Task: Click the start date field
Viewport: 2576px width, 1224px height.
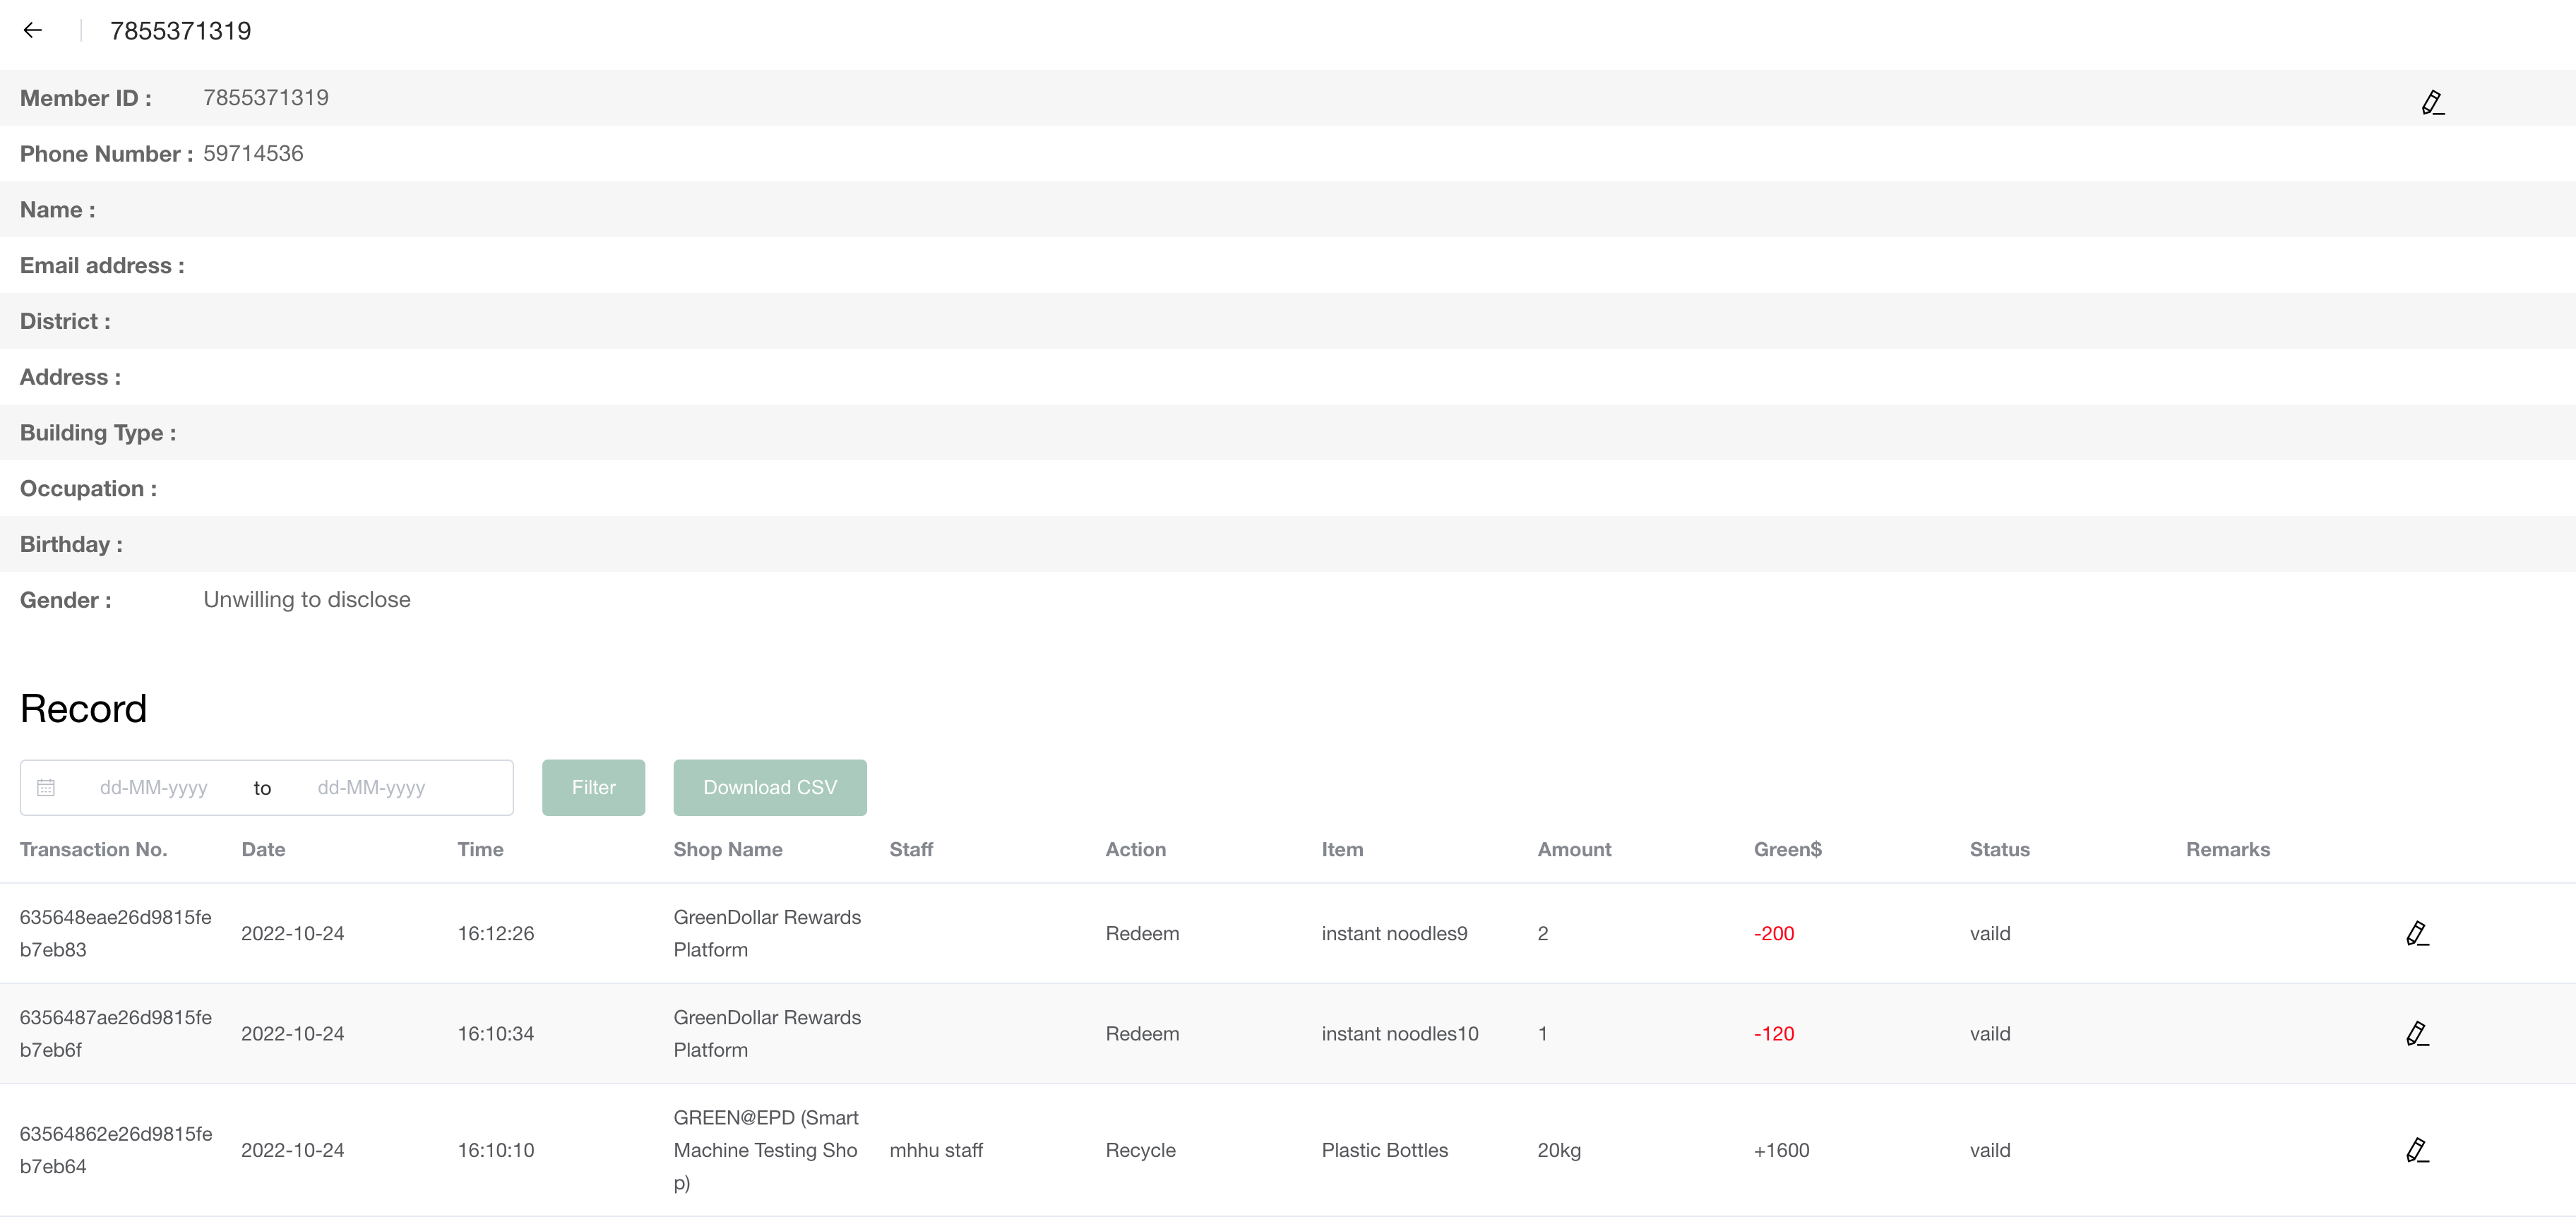Action: (154, 788)
